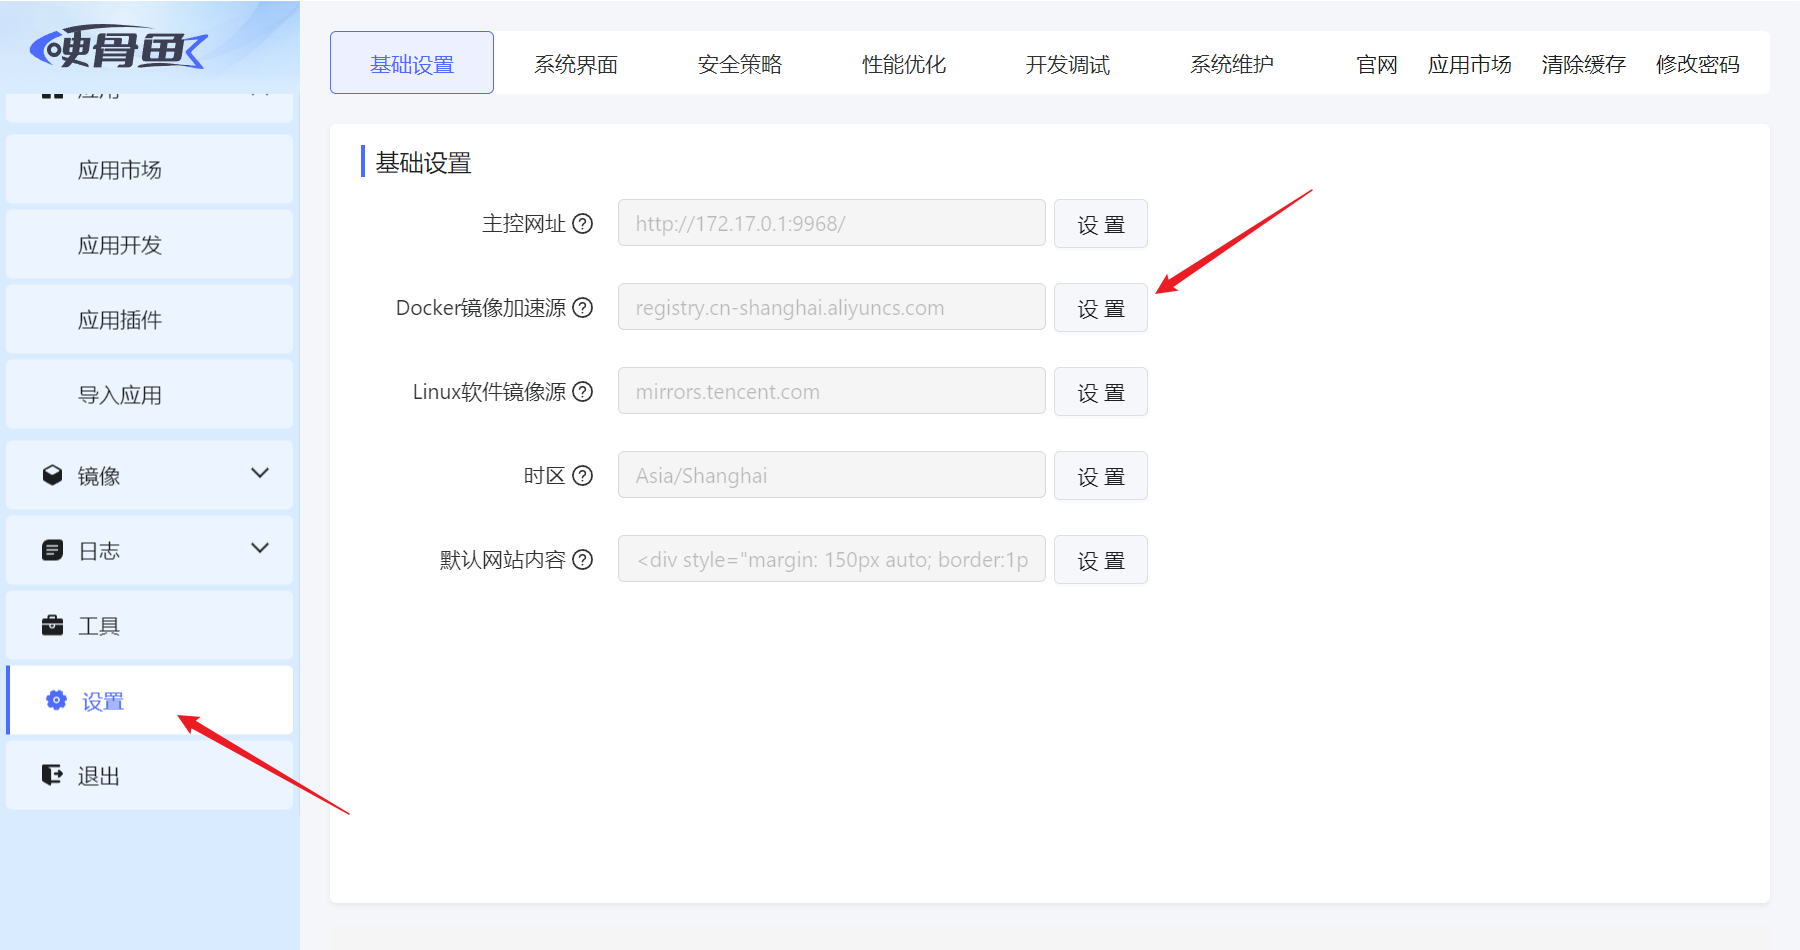This screenshot has height=950, width=1800.
Task: Open the 安全策略 tab
Action: [740, 64]
